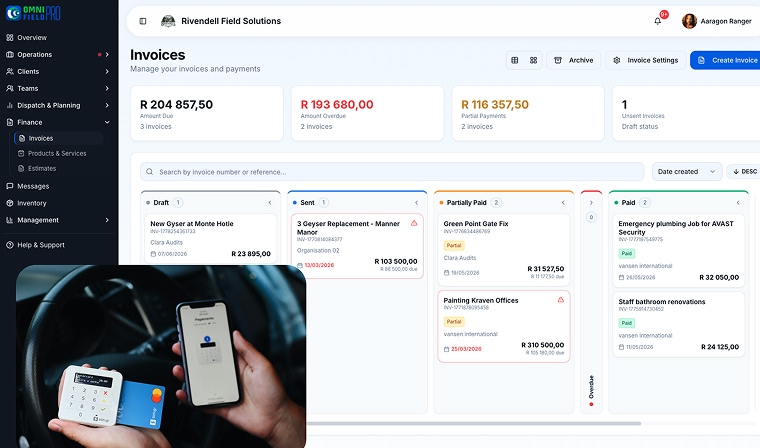760x448 pixels.
Task: Click Paid badge on Staff bathroom renovations
Action: coord(627,323)
